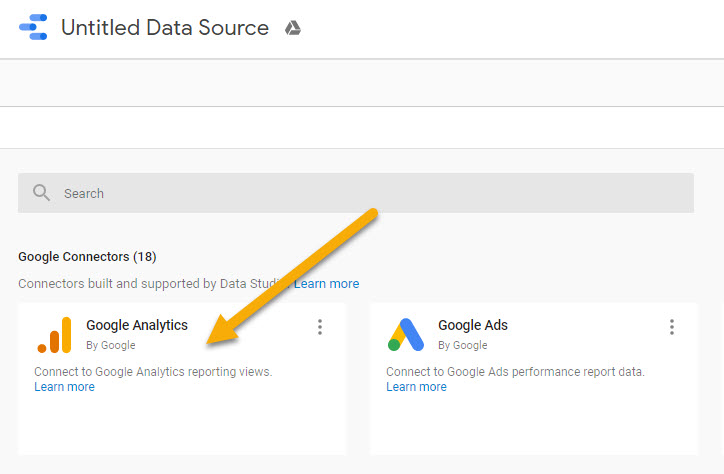The height and width of the screenshot is (474, 724).
Task: Click the search magnifier icon
Action: tap(41, 192)
